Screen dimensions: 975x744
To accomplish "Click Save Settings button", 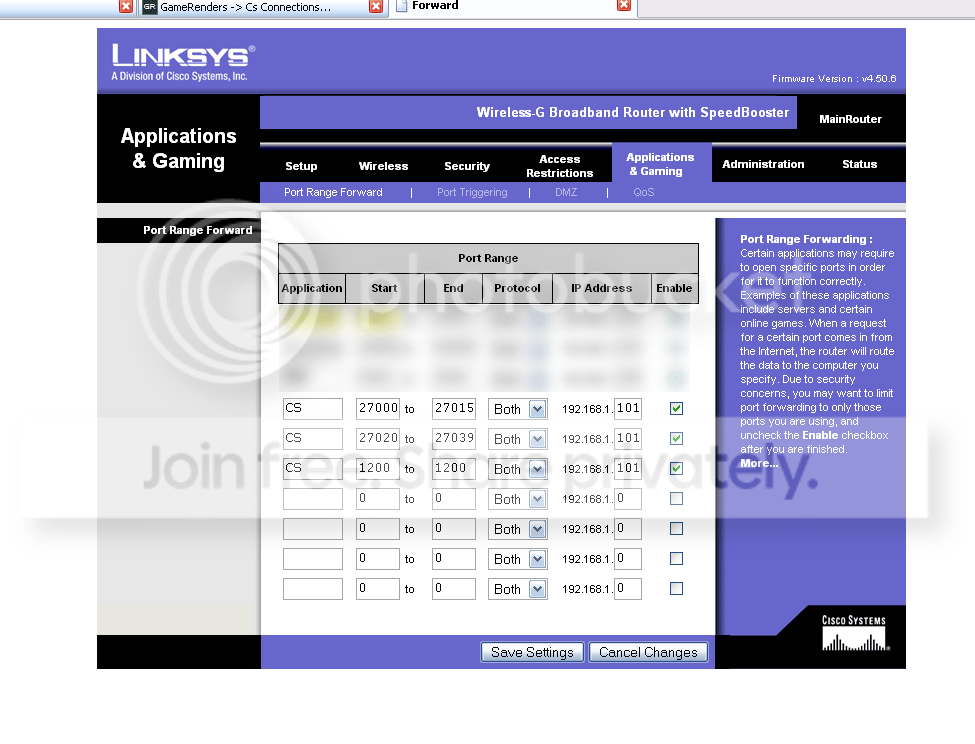I will click(x=532, y=652).
